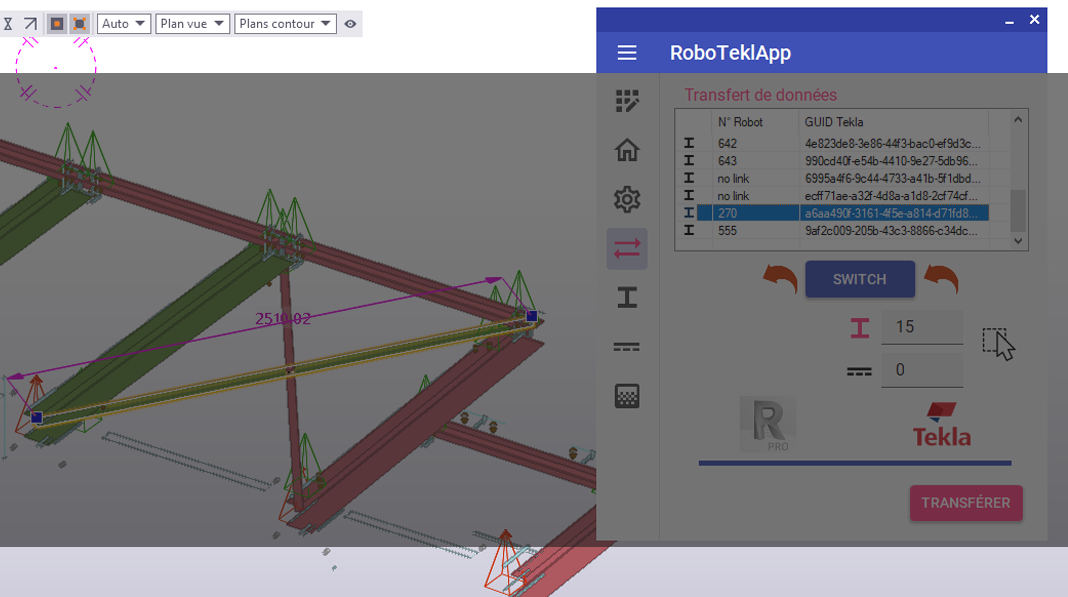Go to the home sidebar icon

[627, 150]
